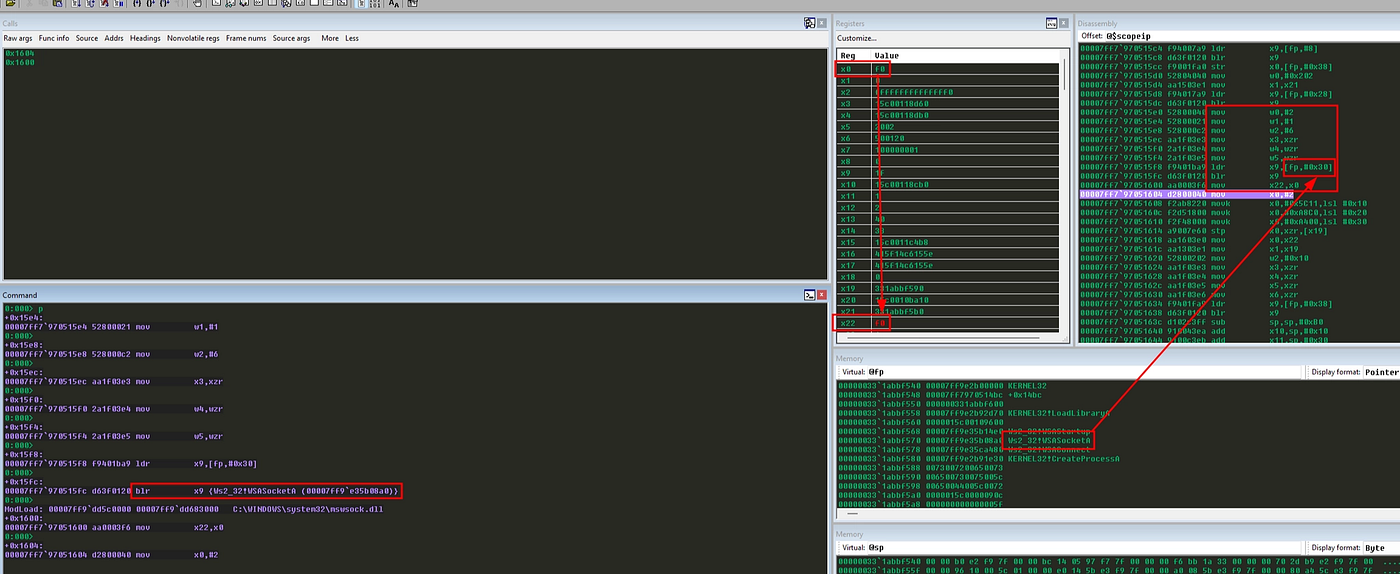The width and height of the screenshot is (1400, 574).
Task: Click the Registers window toolbar icon
Action: pyautogui.click(x=1051, y=23)
